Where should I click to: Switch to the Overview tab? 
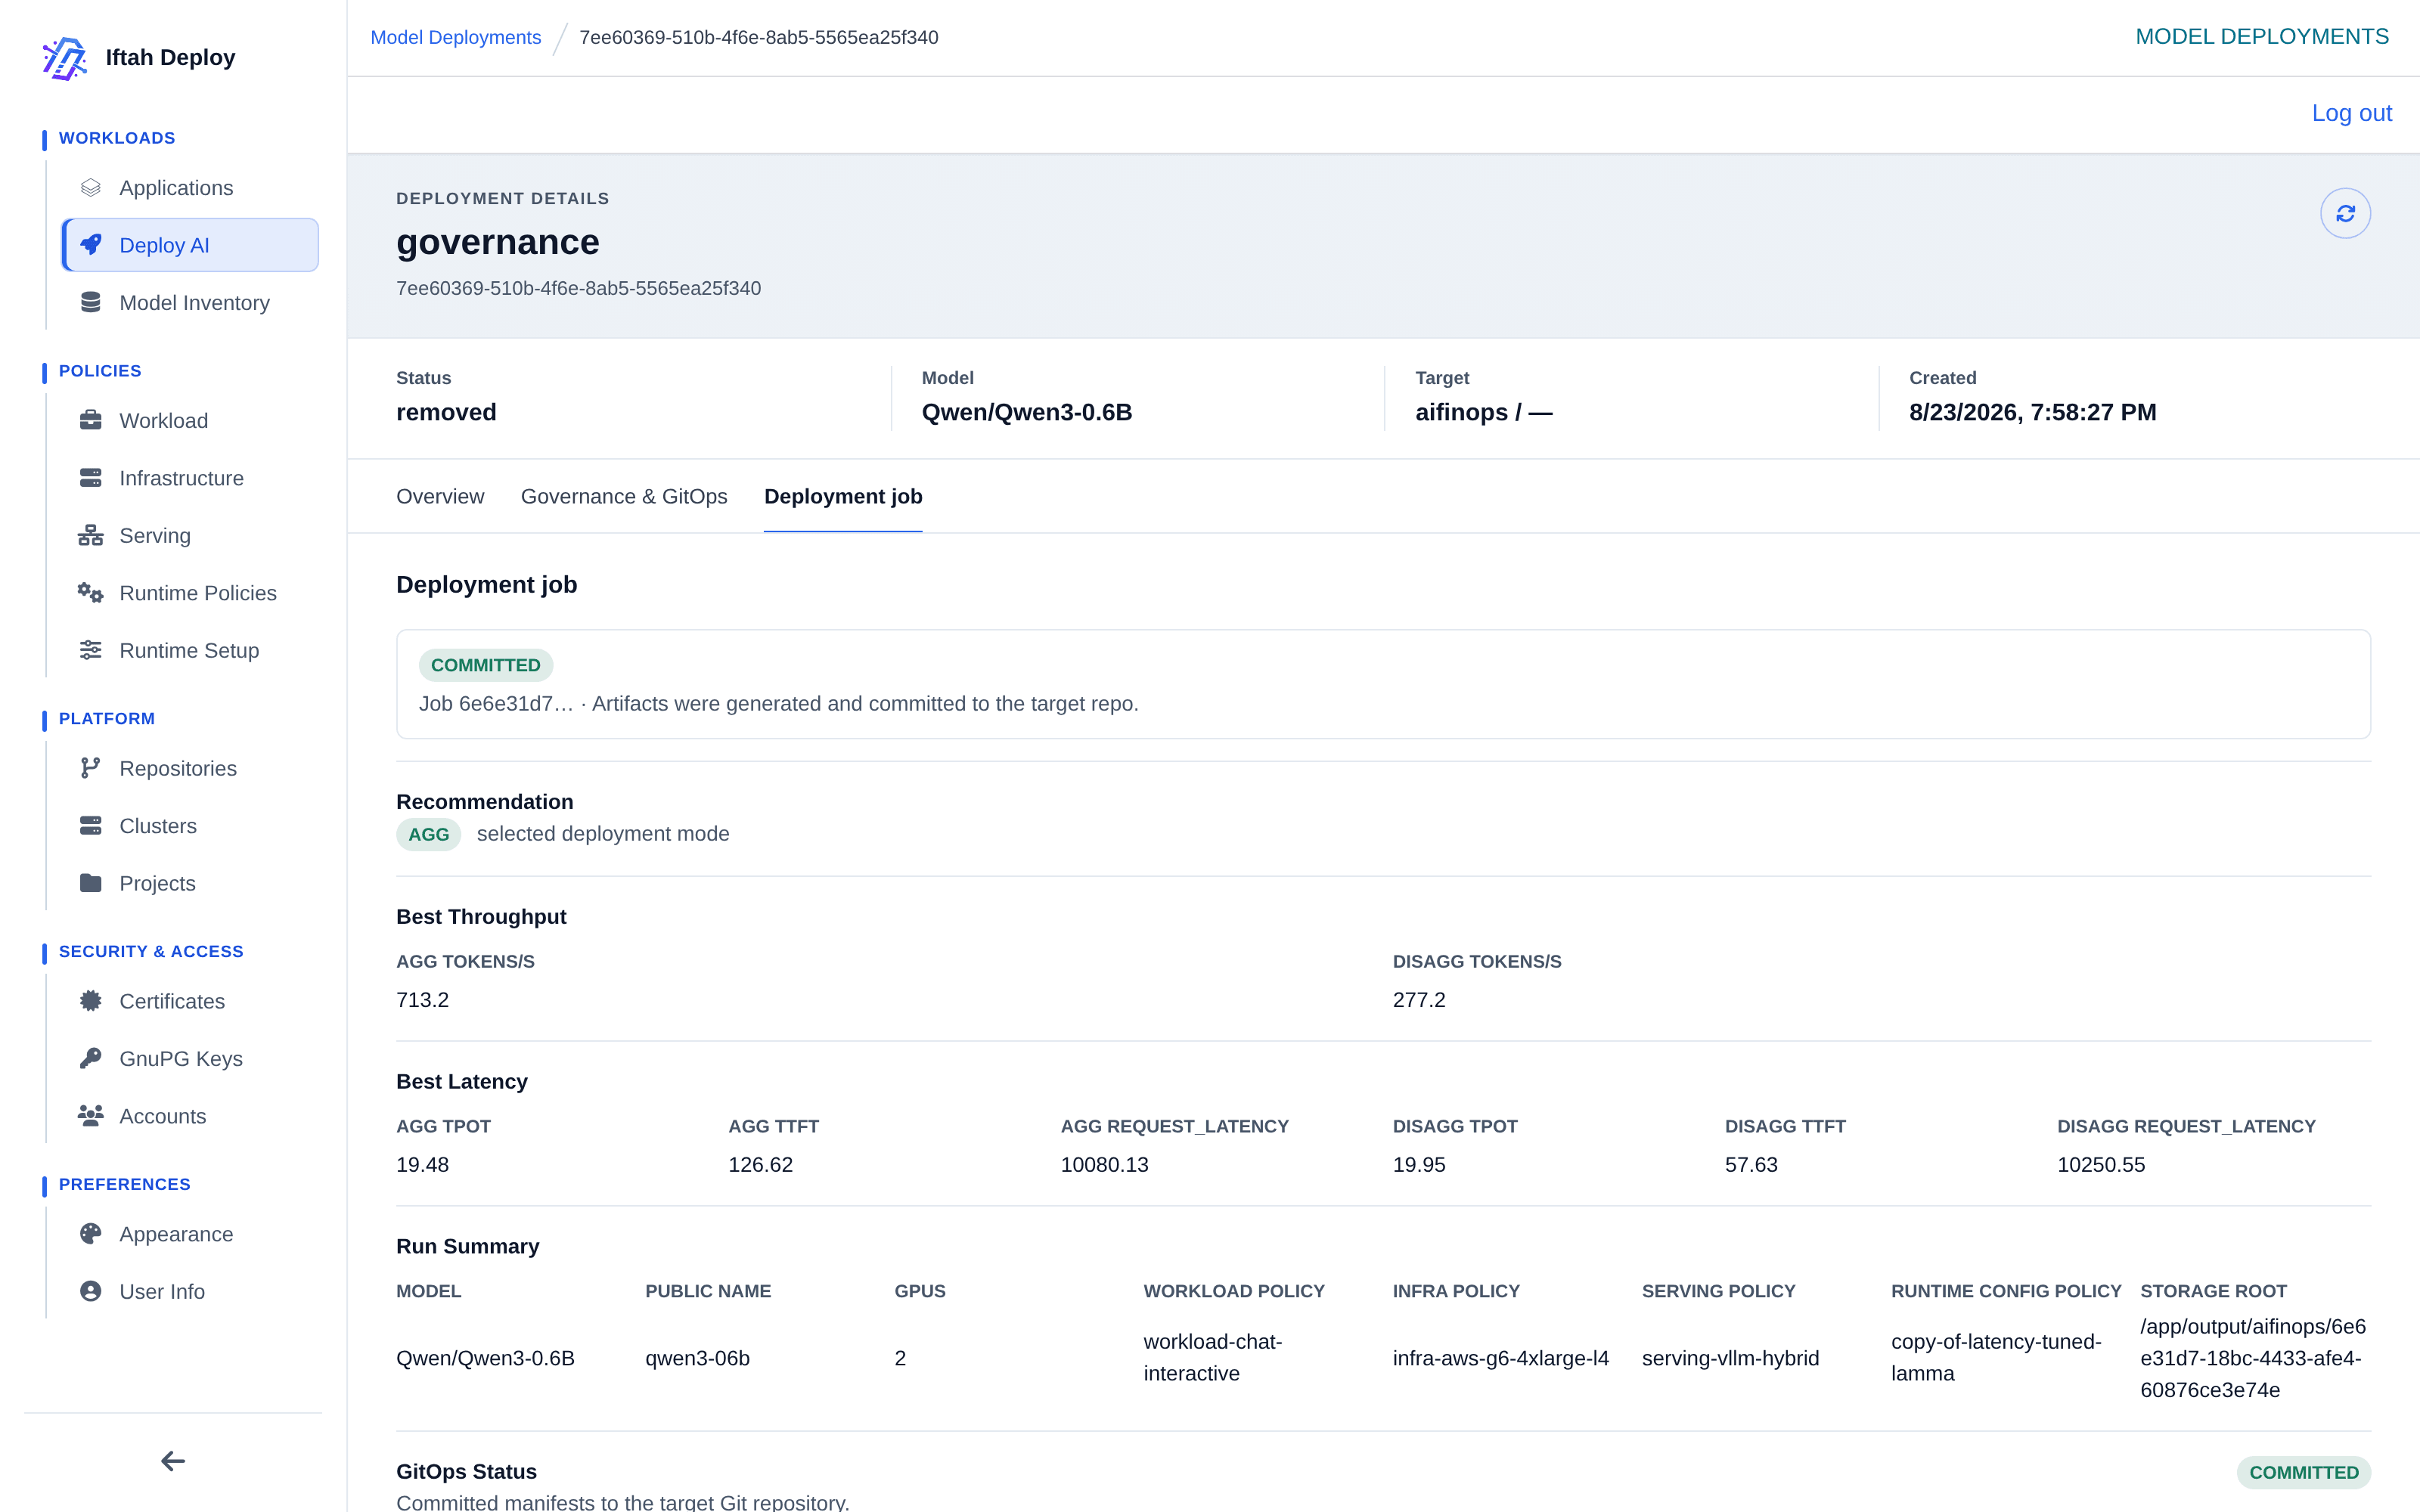pos(440,497)
